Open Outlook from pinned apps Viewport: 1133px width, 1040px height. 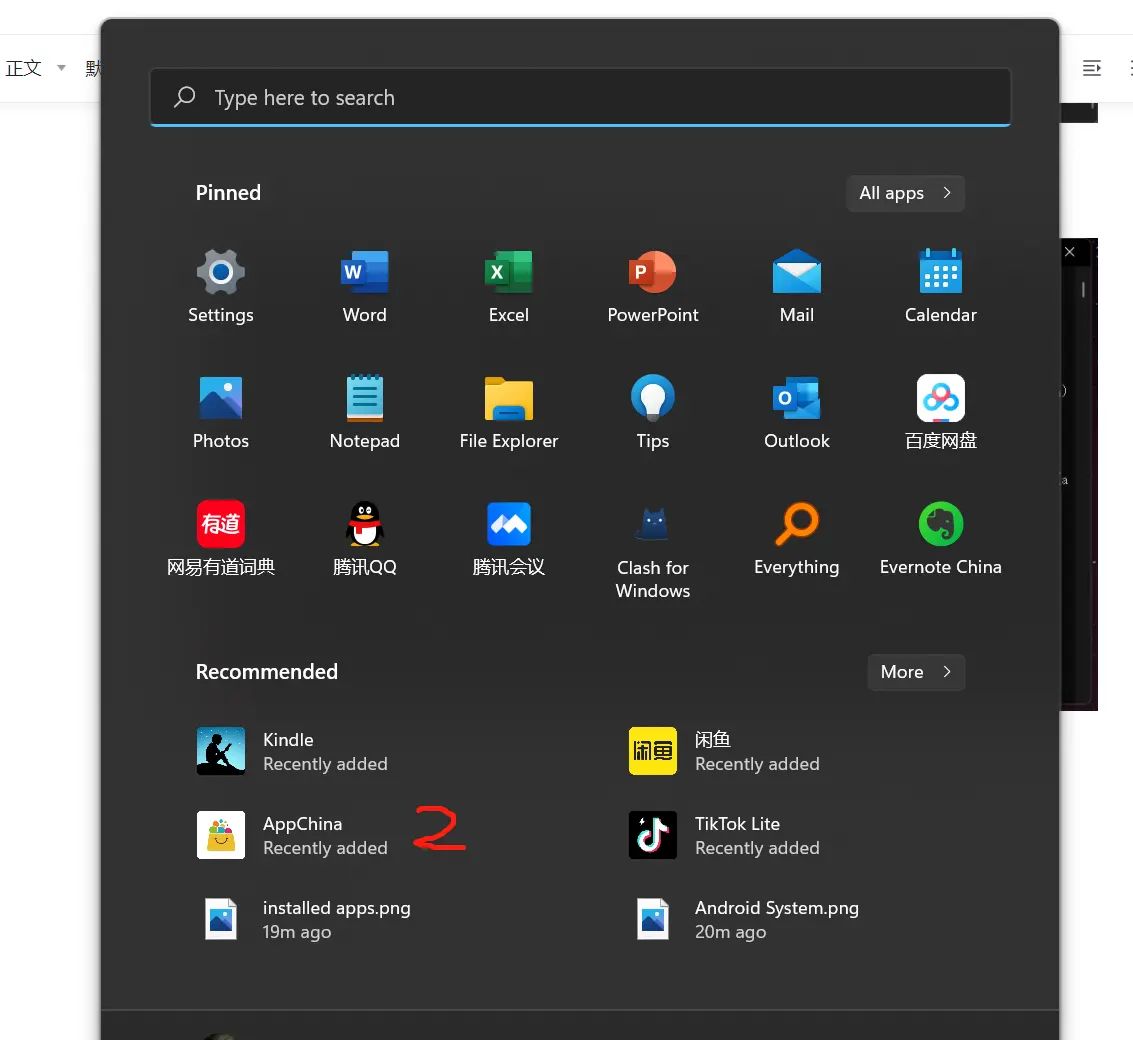(797, 410)
